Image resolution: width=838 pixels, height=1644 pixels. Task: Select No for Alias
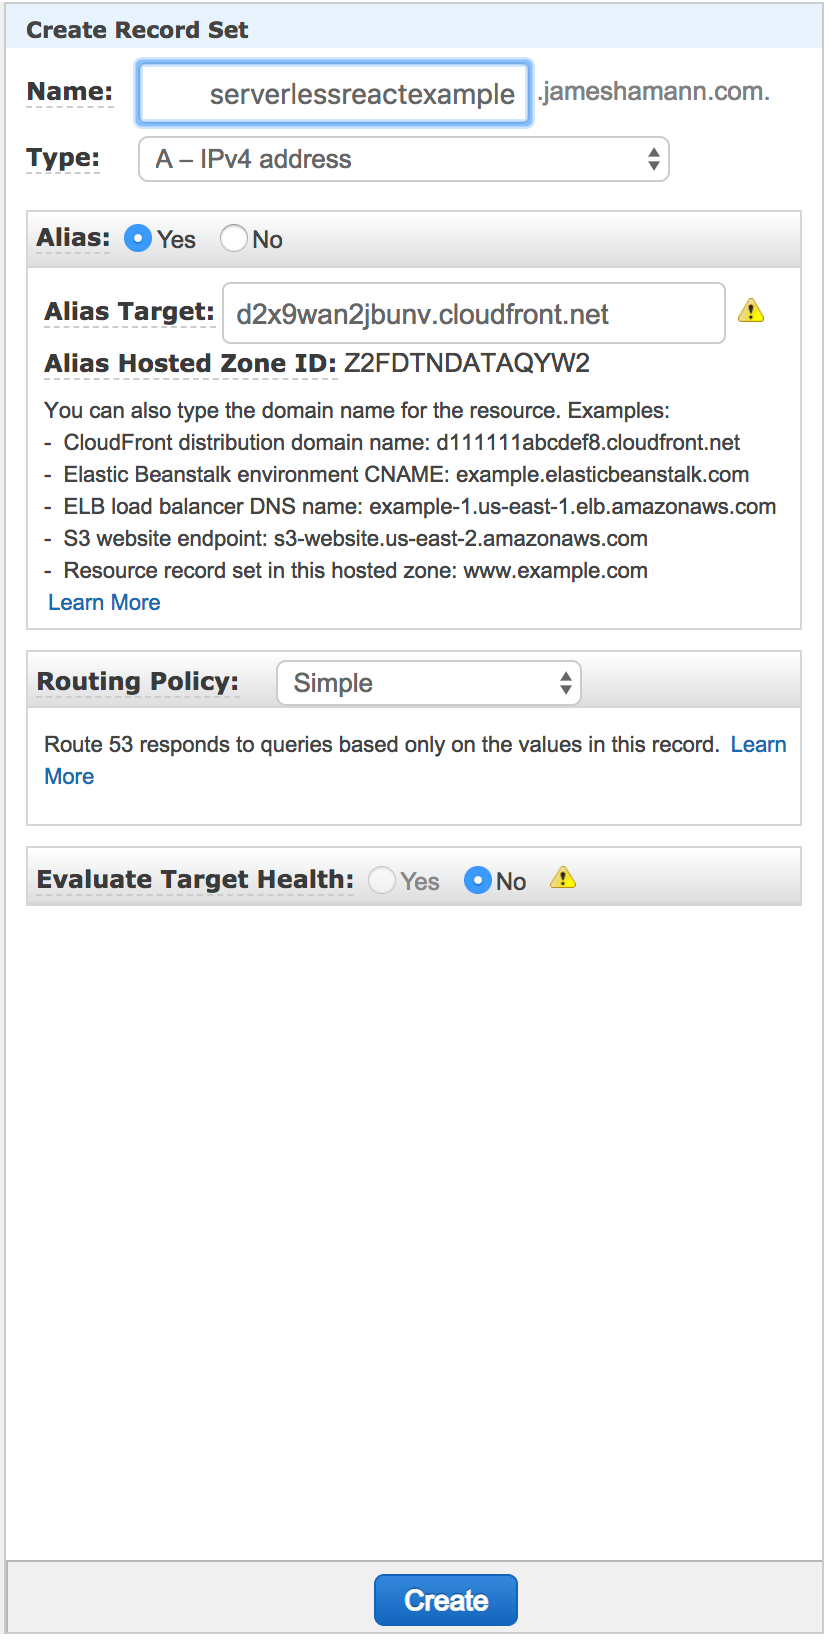click(233, 238)
